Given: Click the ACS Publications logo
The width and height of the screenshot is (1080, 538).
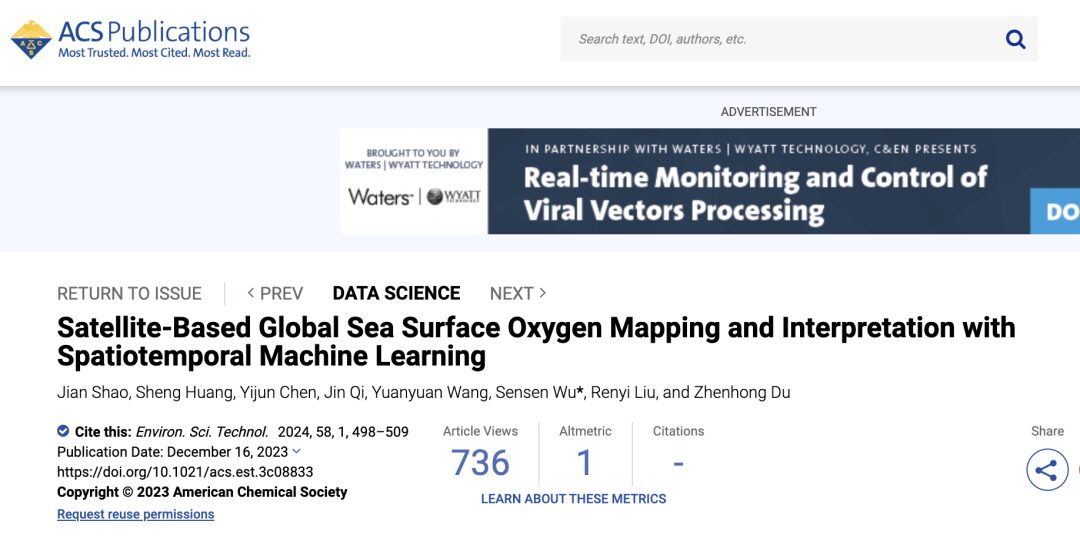Looking at the screenshot, I should point(131,39).
